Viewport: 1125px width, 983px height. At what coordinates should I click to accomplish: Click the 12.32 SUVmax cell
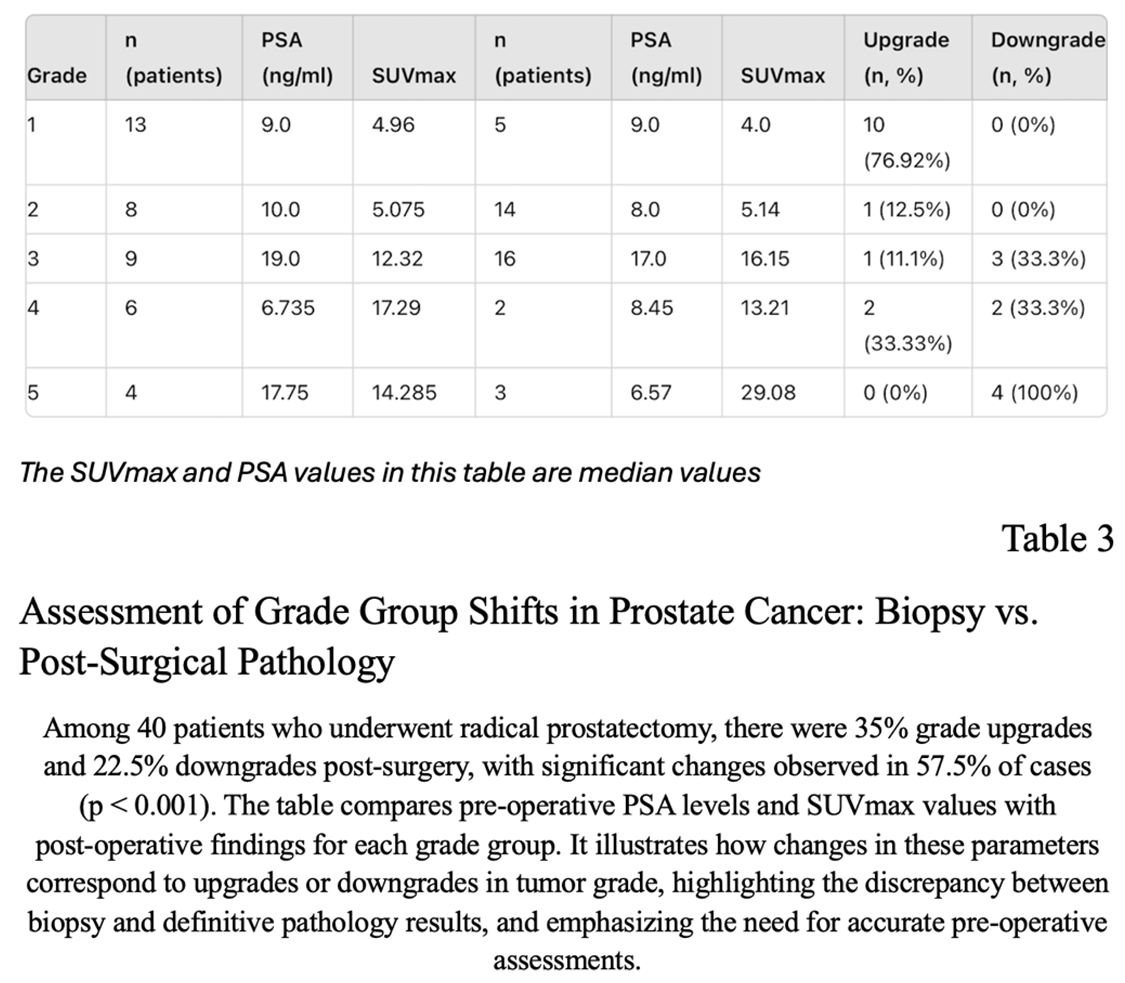(397, 259)
